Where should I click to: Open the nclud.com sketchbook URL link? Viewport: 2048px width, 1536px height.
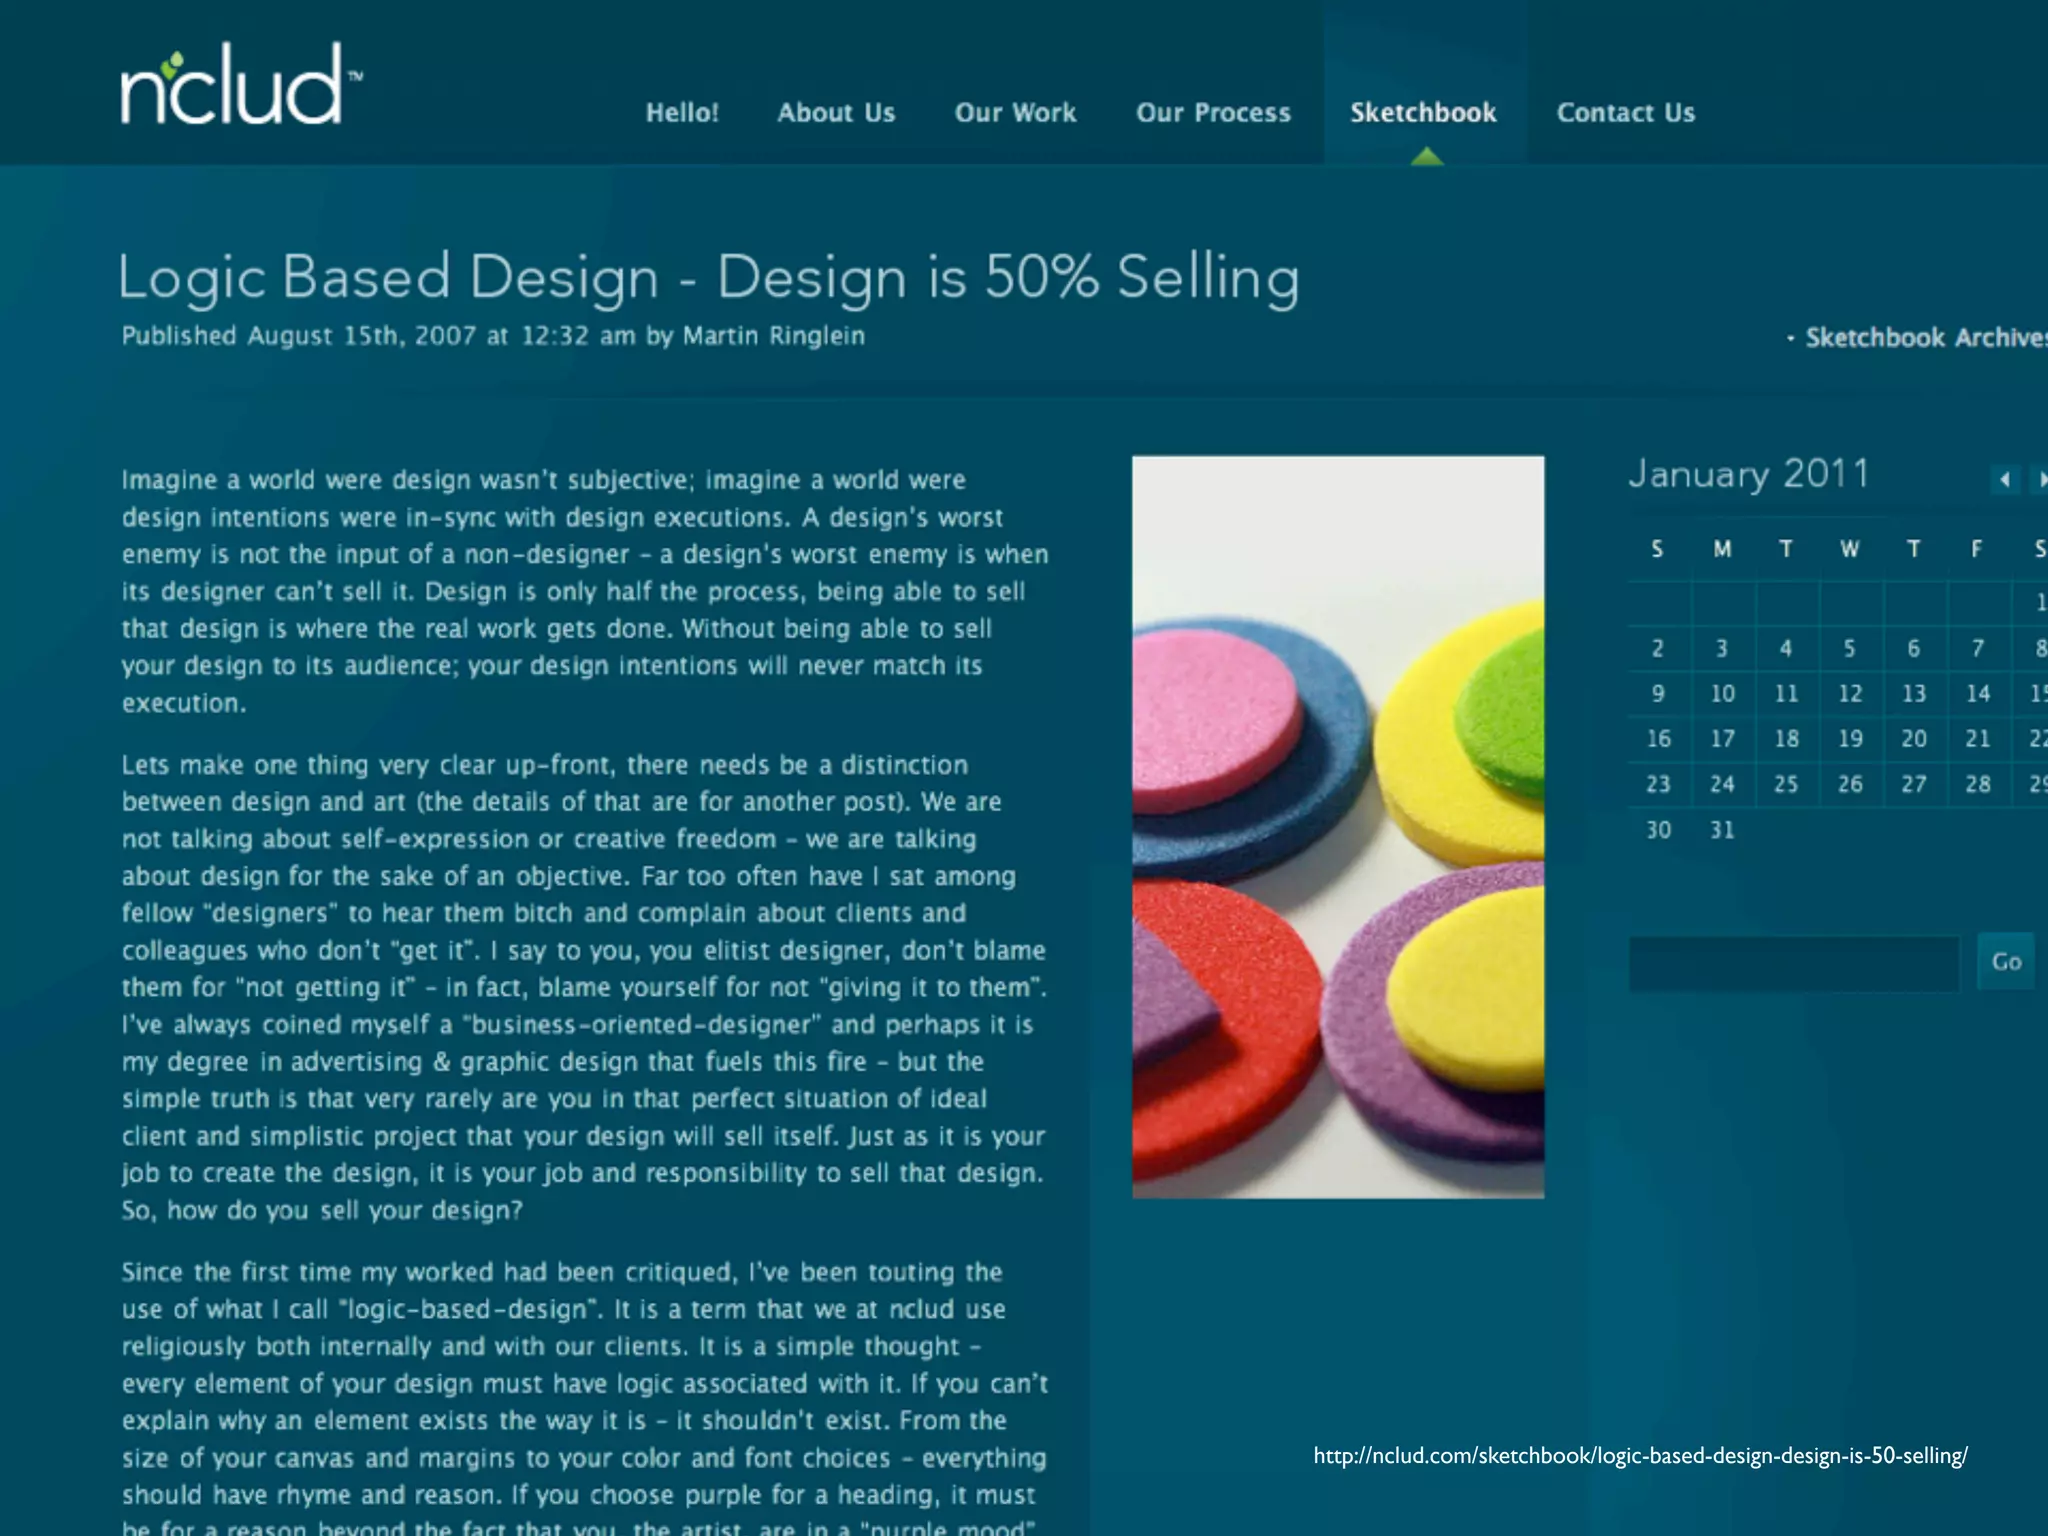[x=1640, y=1456]
